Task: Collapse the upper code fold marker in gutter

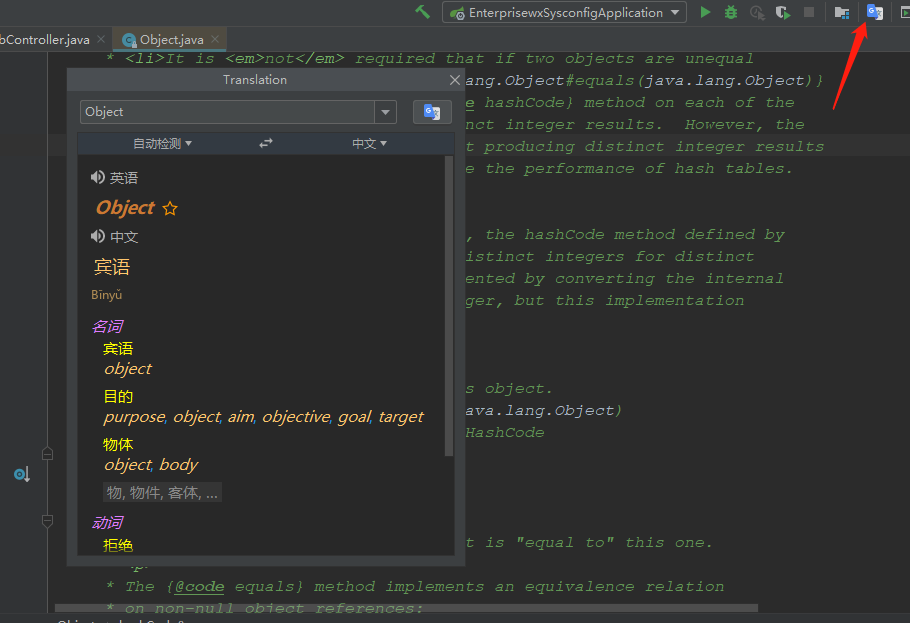Action: coord(48,454)
